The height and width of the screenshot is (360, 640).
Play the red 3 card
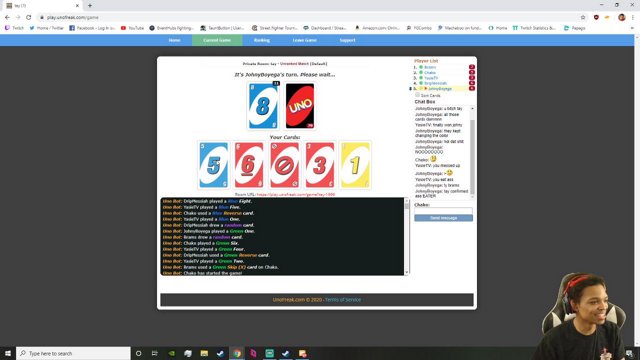(x=320, y=165)
